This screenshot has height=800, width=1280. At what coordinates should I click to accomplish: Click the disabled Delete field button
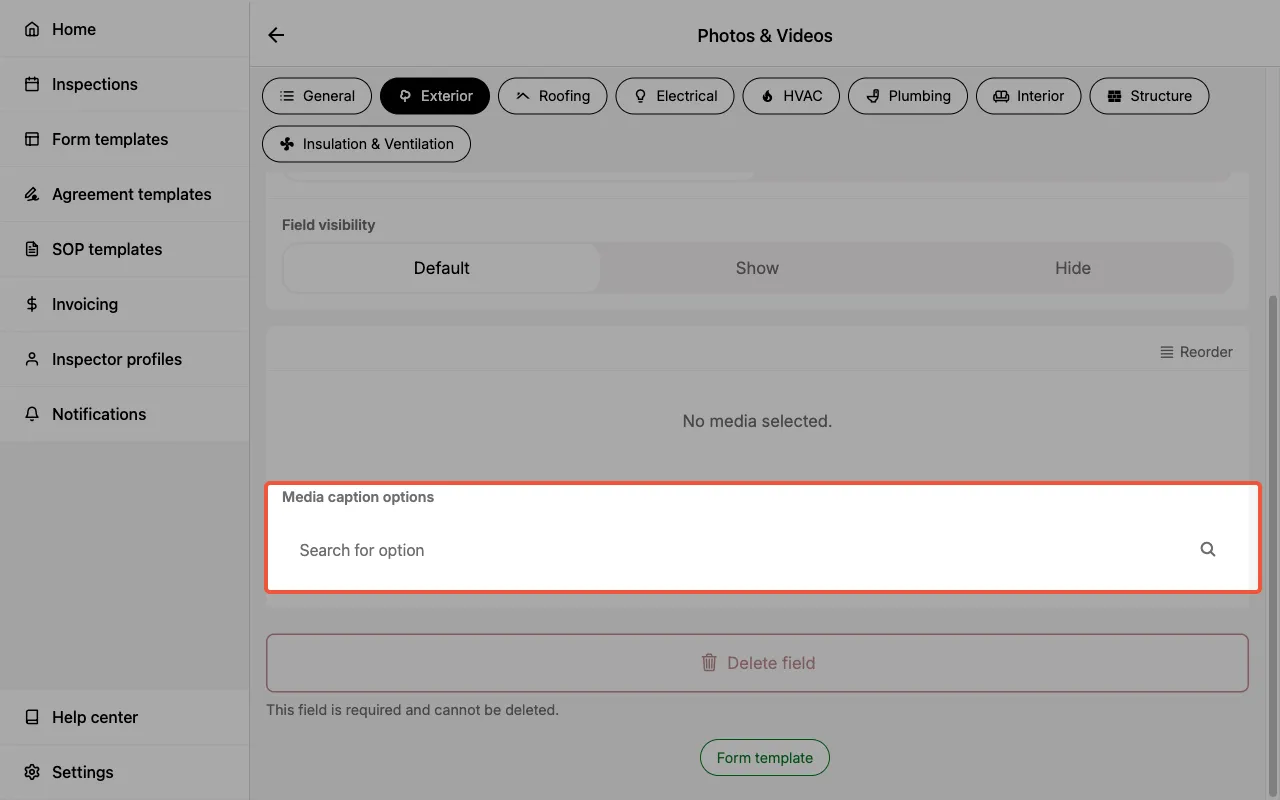pos(757,662)
